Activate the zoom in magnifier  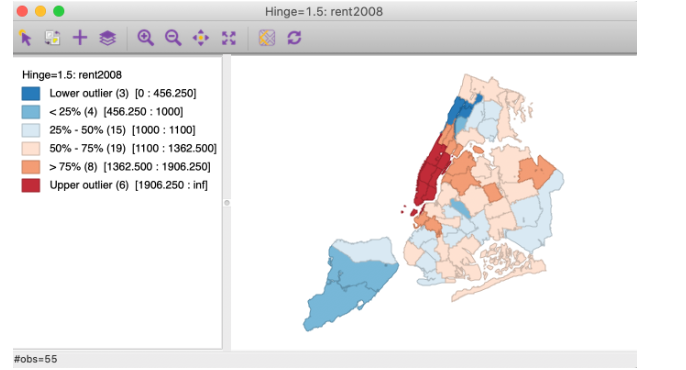(x=145, y=38)
